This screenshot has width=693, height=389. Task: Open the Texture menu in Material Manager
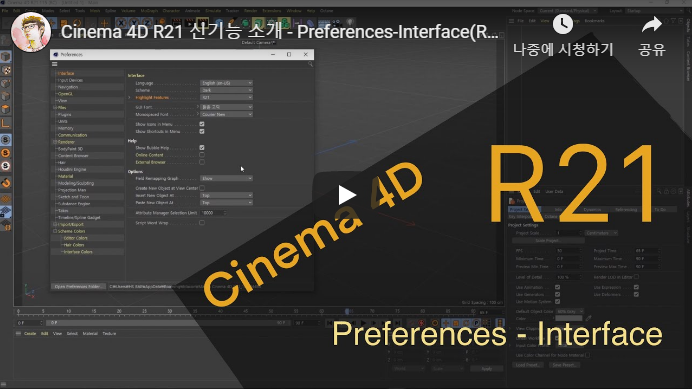(x=109, y=333)
